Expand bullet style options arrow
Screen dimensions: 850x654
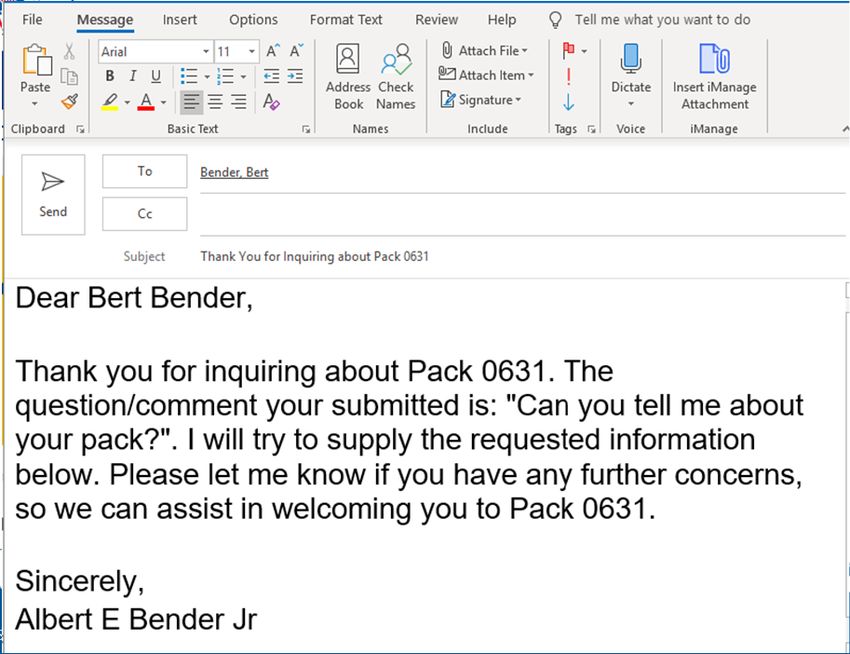[207, 76]
